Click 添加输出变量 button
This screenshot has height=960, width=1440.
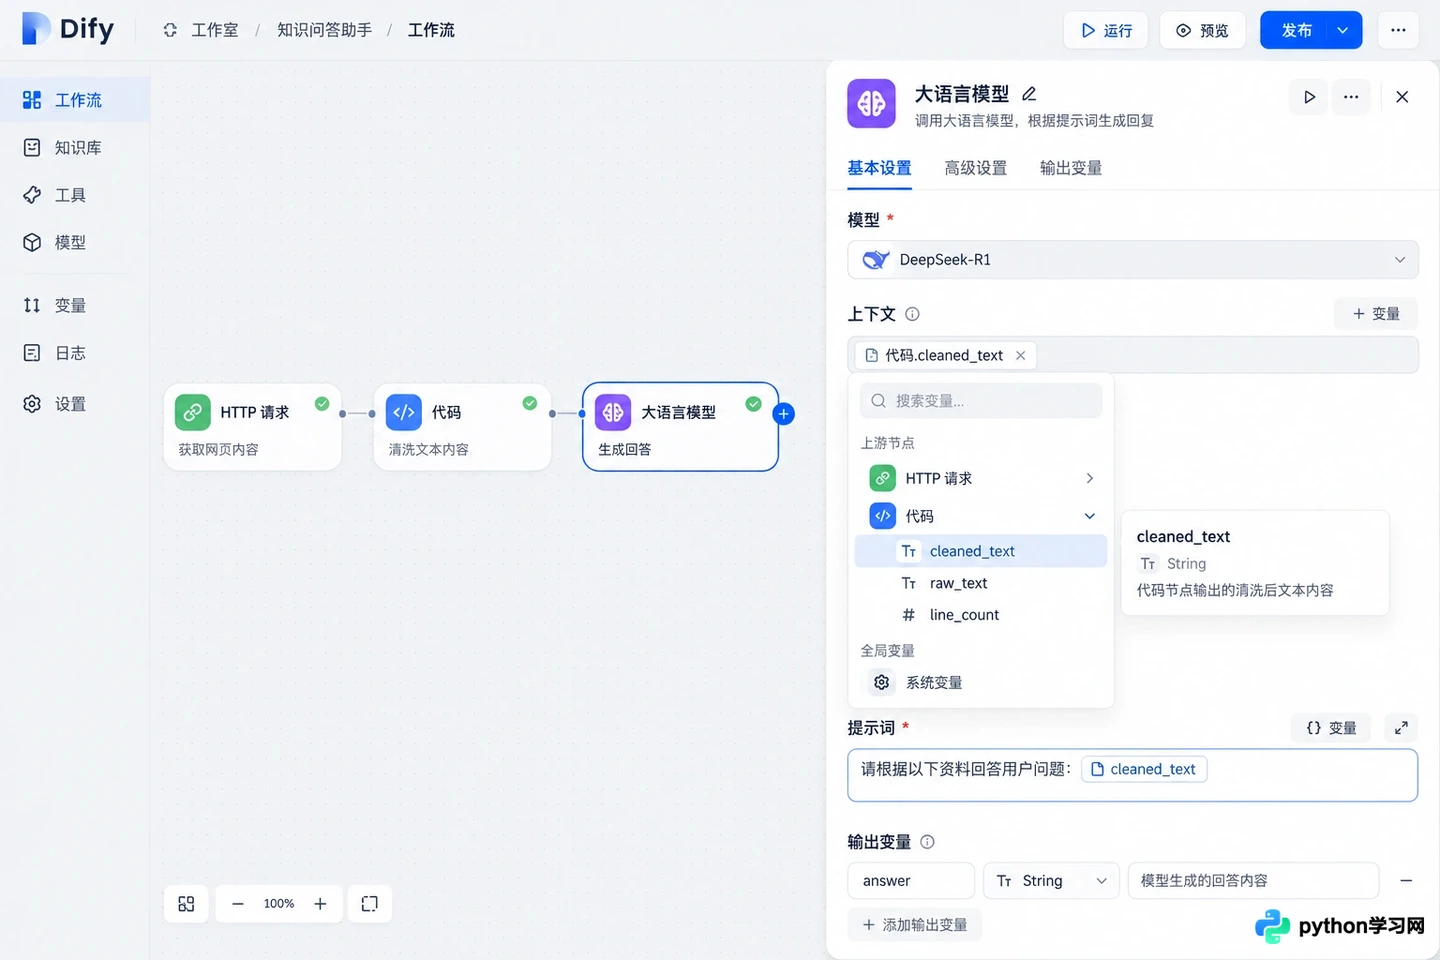(915, 925)
